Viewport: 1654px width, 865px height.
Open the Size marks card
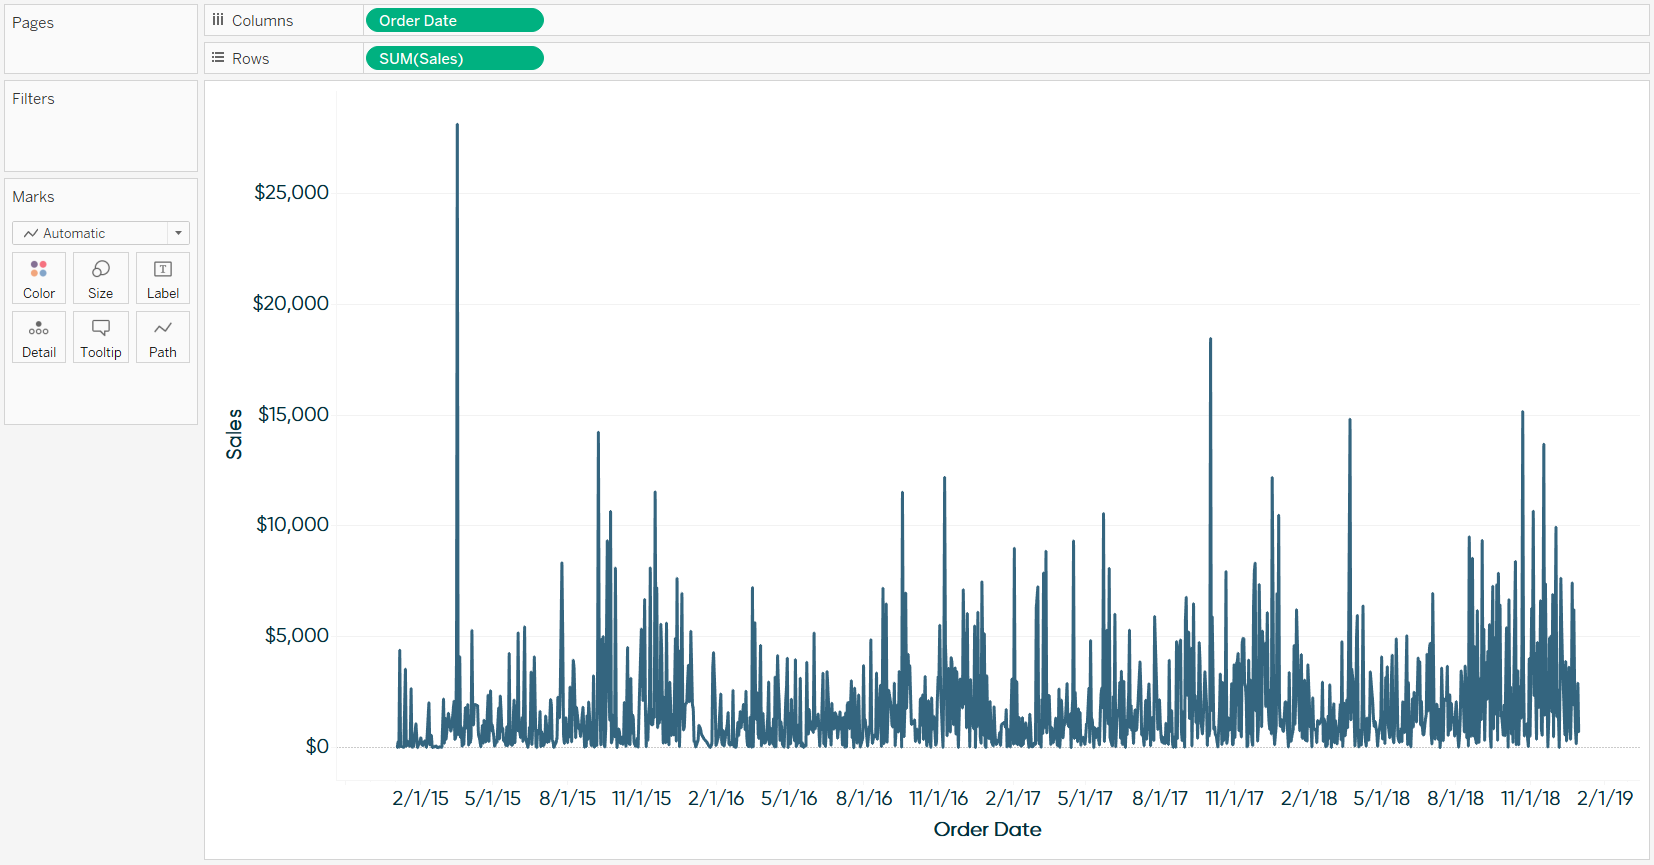tap(101, 278)
